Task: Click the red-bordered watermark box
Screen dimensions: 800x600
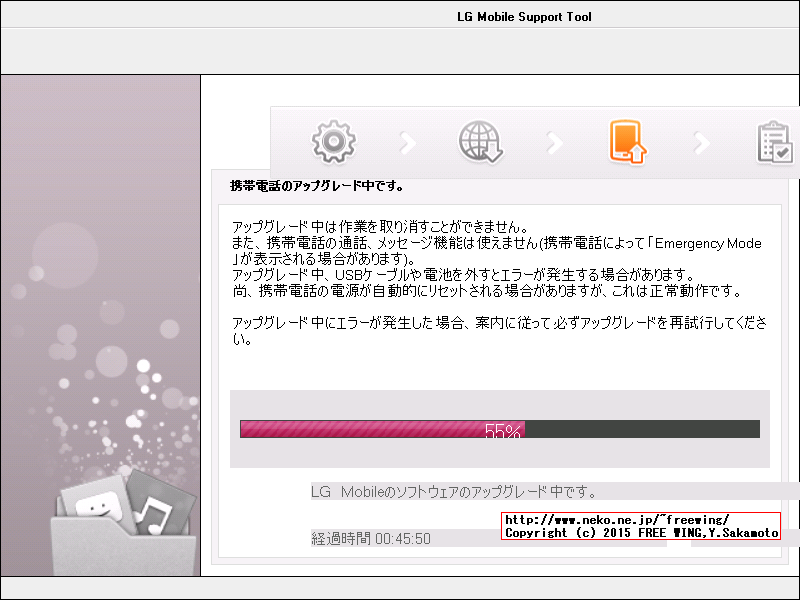Action: tap(640, 527)
